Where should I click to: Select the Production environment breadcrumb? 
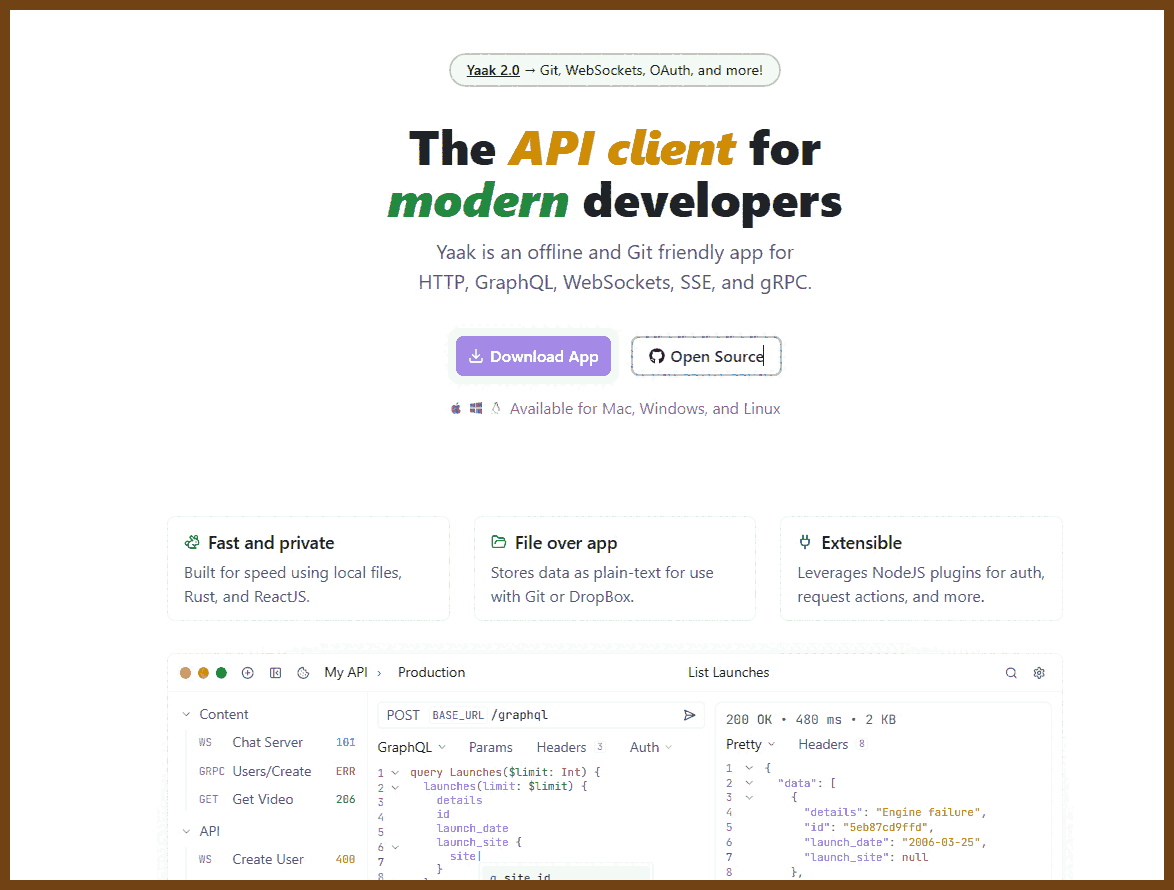coord(431,672)
